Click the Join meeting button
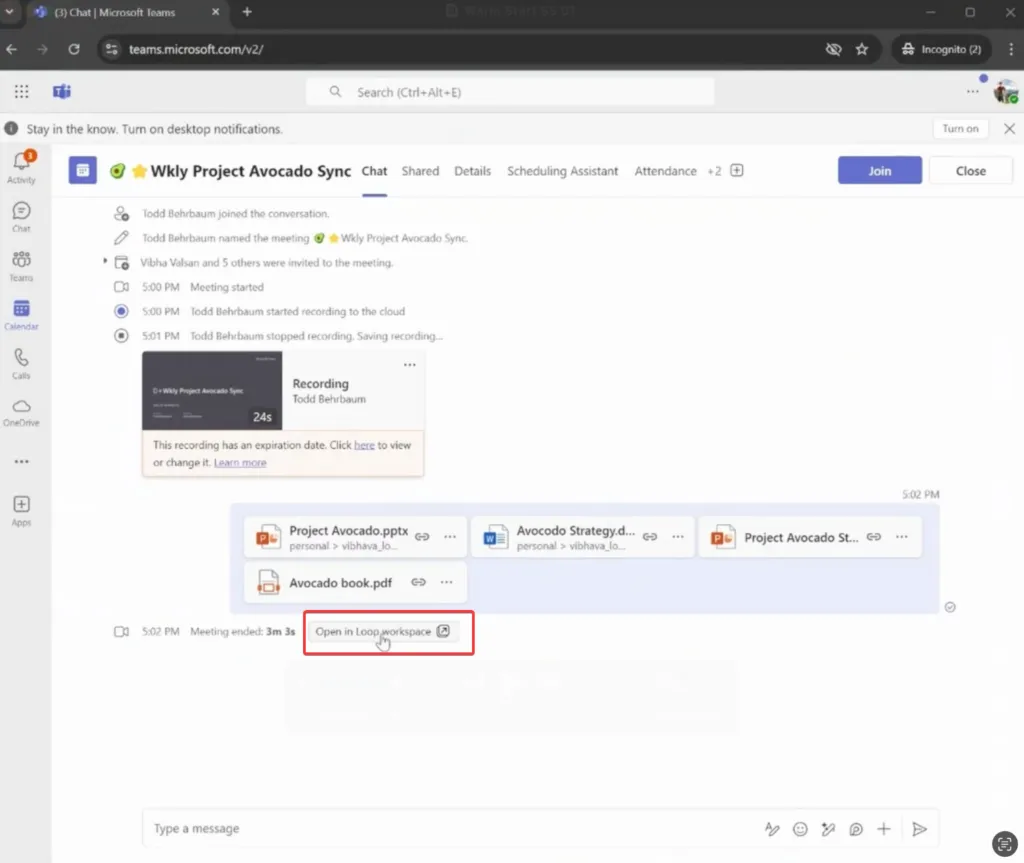1024x863 pixels. coord(879,170)
